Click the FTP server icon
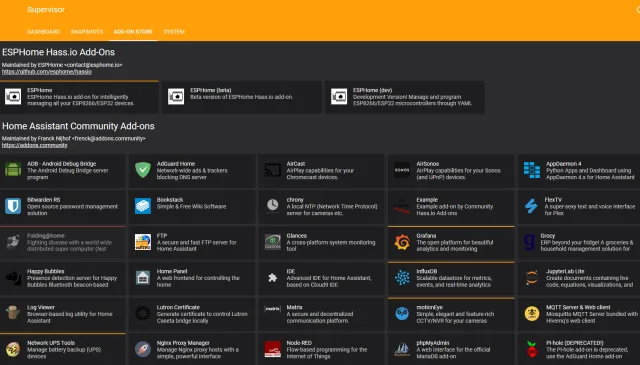 [x=143, y=242]
